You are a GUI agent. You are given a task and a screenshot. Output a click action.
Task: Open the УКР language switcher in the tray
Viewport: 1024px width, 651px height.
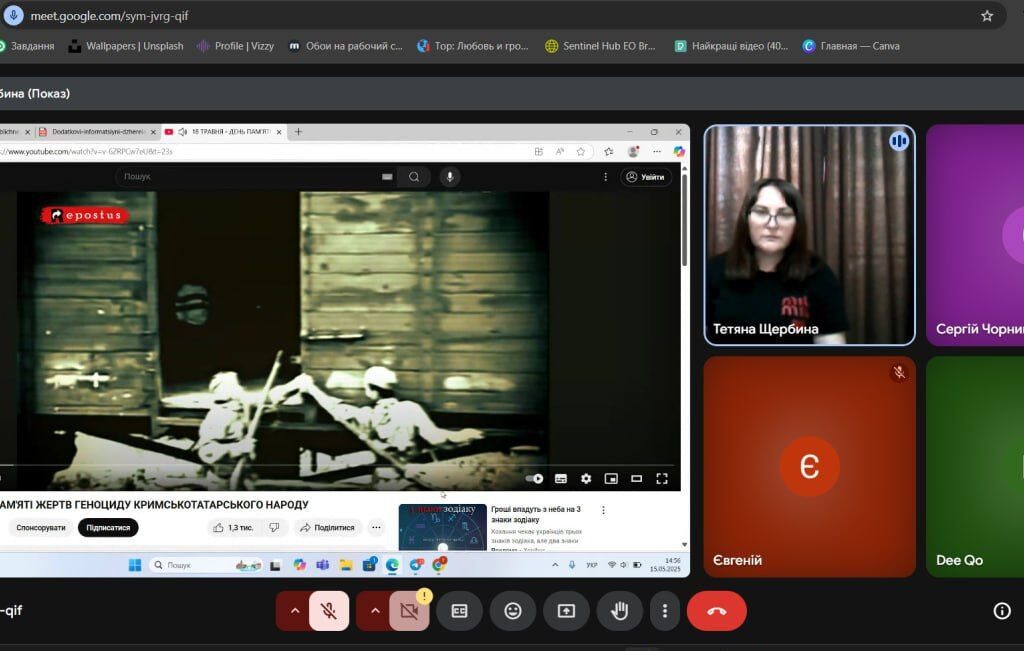592,565
